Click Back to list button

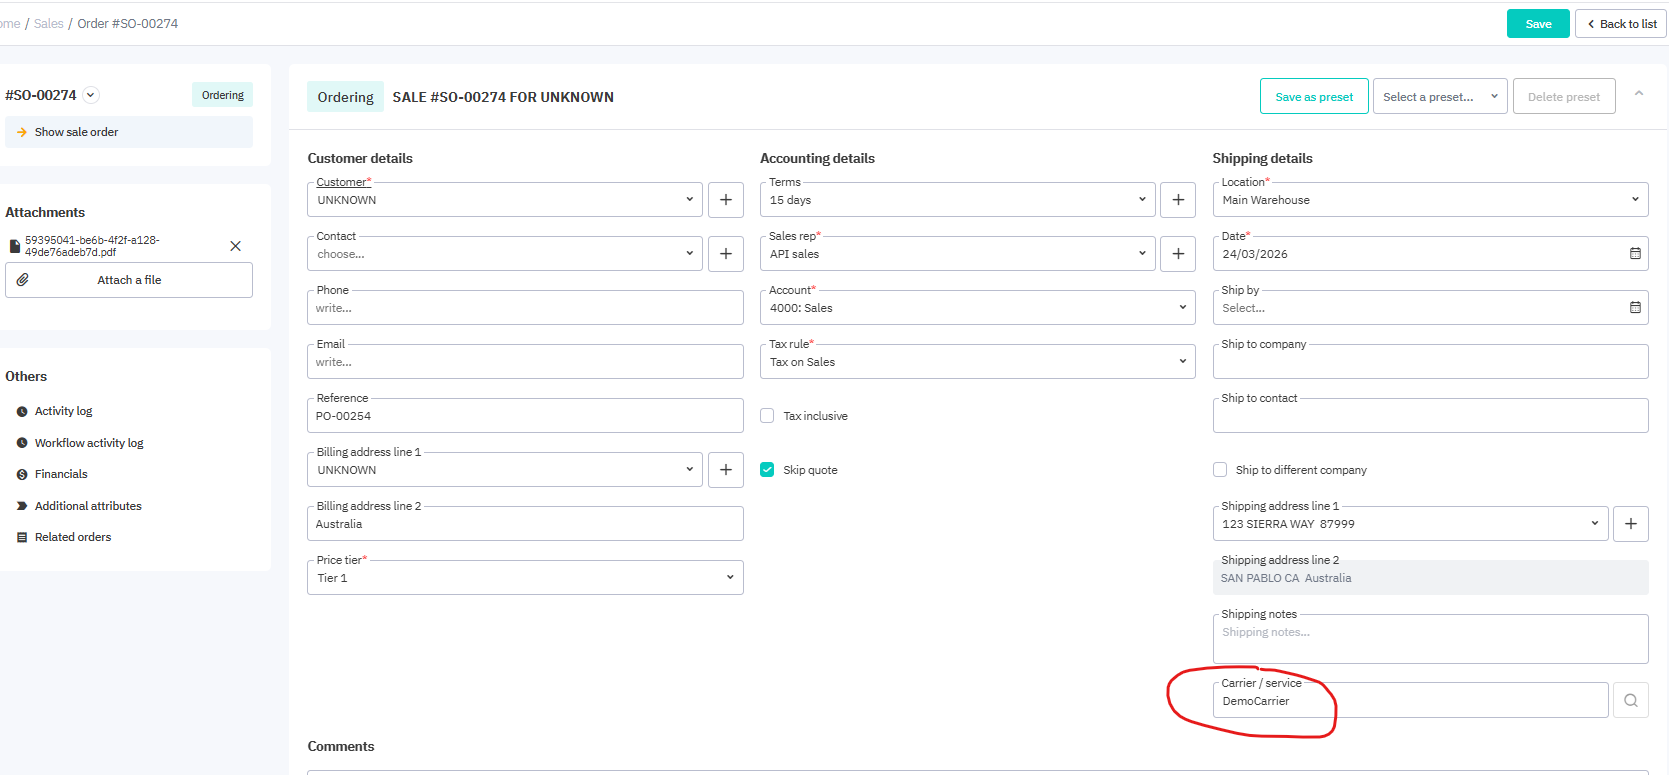tap(1621, 24)
